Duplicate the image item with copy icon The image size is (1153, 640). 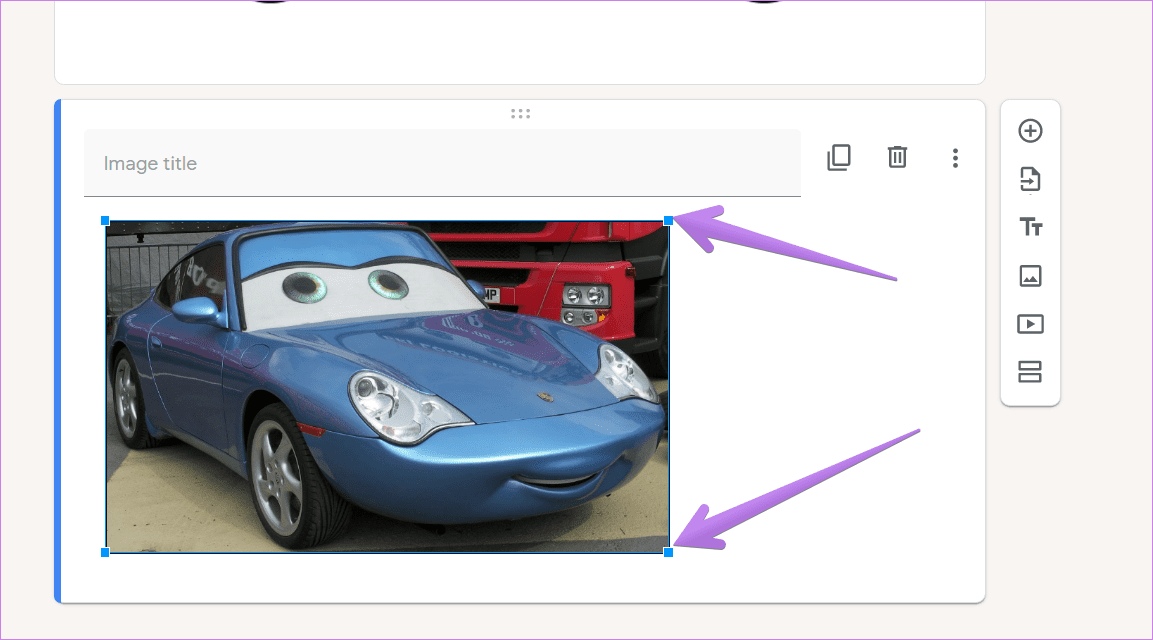coord(839,157)
